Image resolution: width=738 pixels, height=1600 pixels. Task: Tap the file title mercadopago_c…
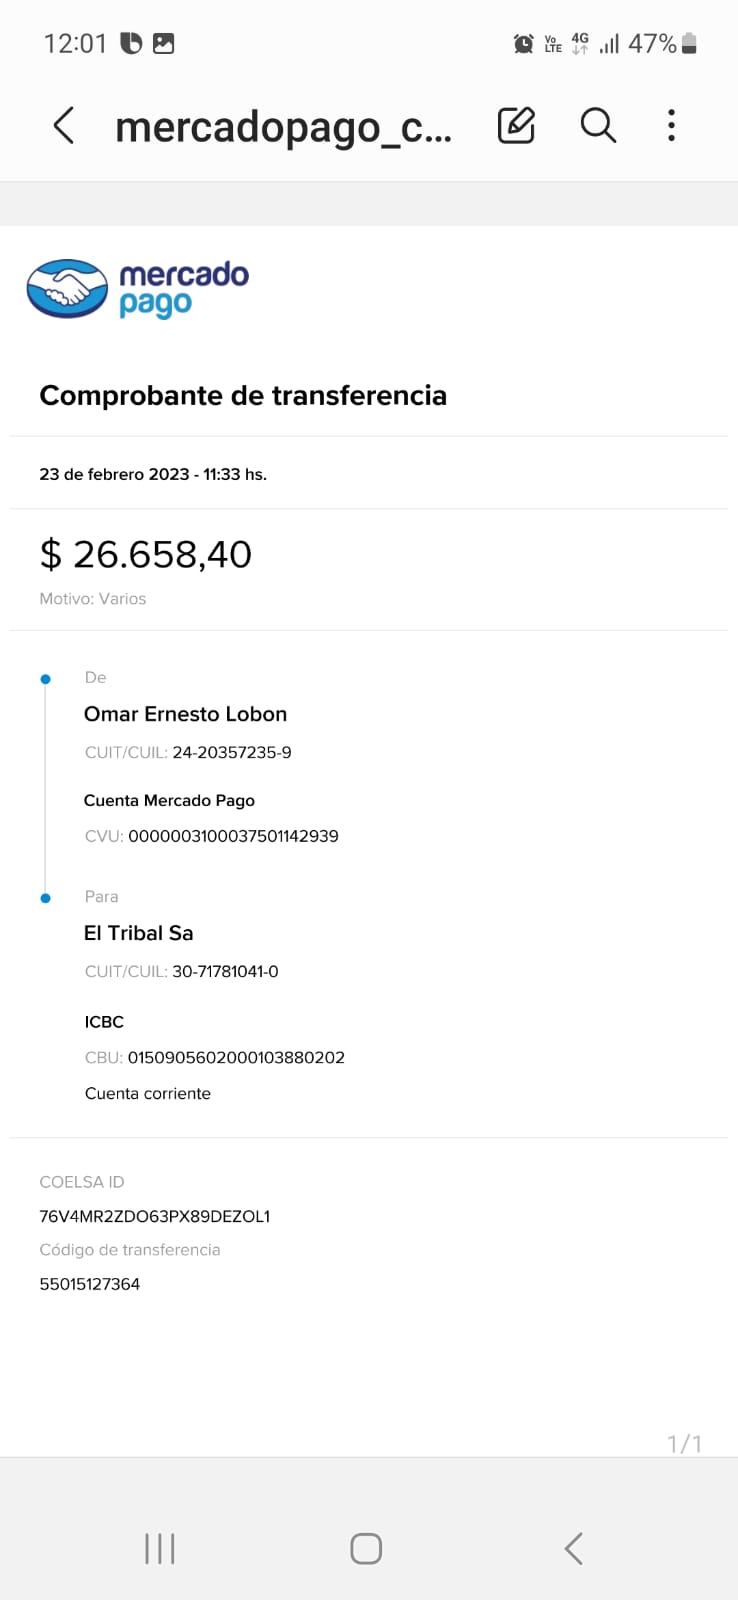(x=283, y=128)
